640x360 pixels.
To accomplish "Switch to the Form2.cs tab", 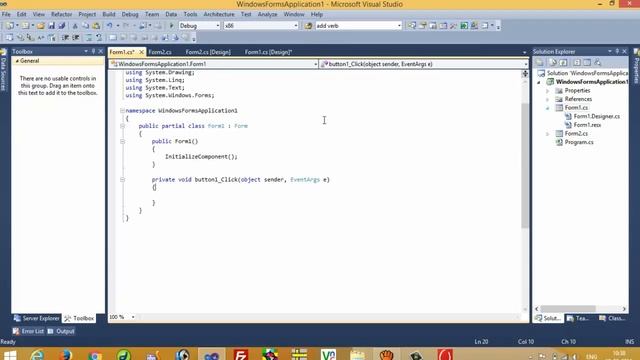I will (x=160, y=52).
